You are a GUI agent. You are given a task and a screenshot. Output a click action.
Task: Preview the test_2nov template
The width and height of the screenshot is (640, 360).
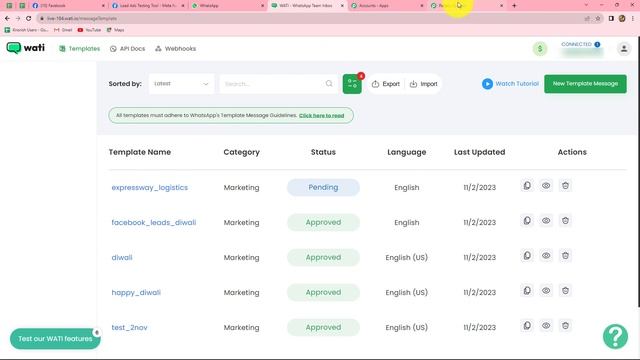pos(546,326)
